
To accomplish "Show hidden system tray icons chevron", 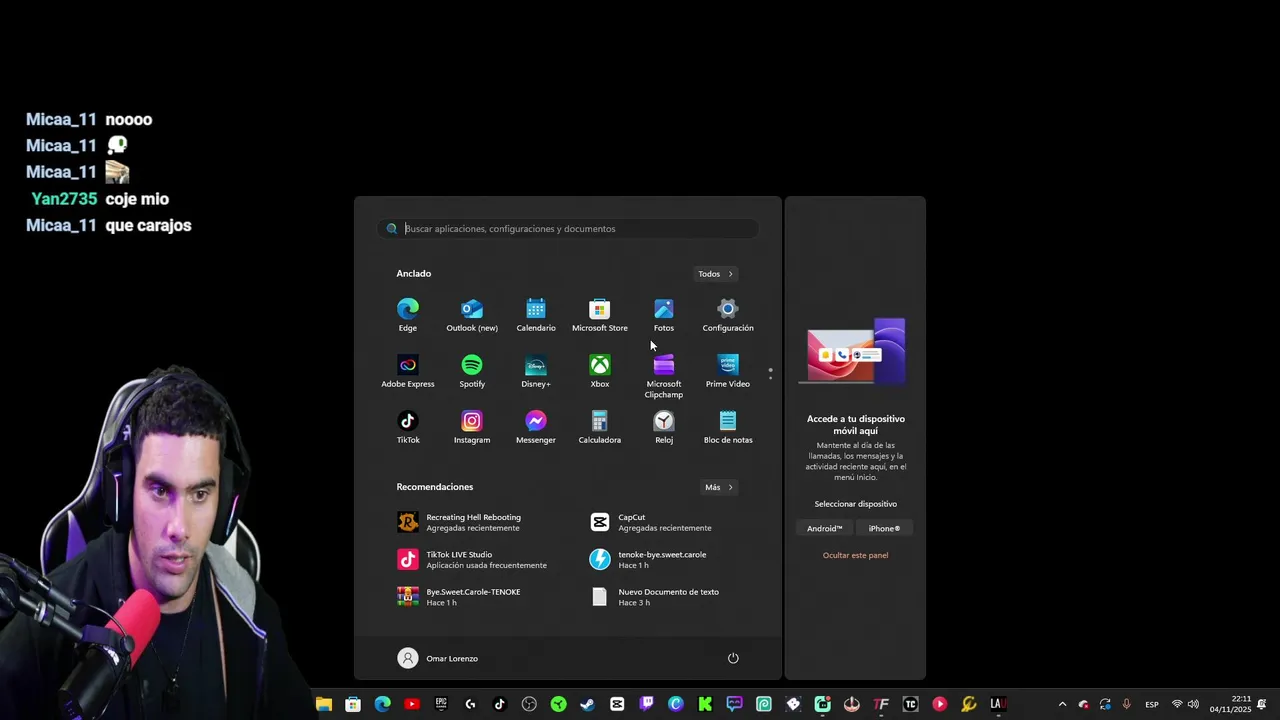I will tap(1062, 704).
